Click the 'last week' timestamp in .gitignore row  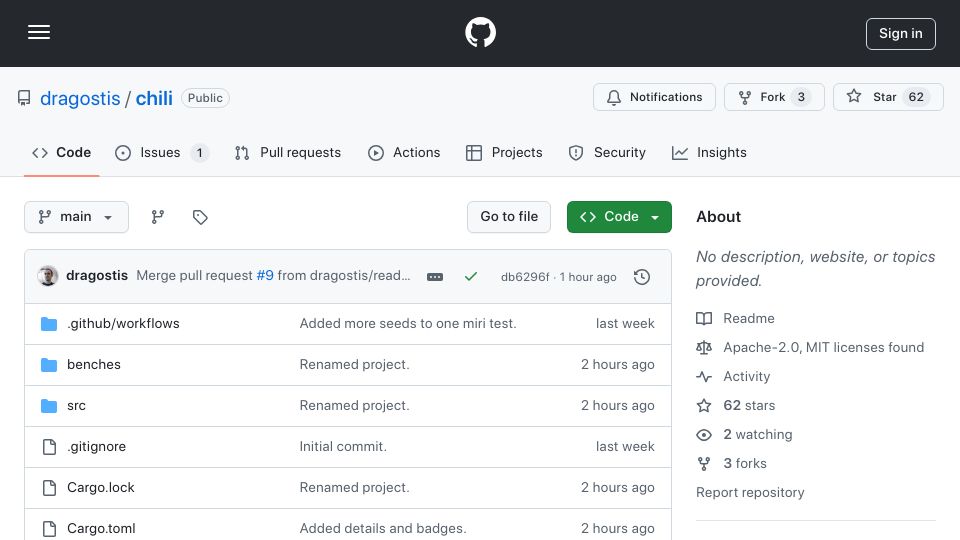pyautogui.click(x=624, y=446)
